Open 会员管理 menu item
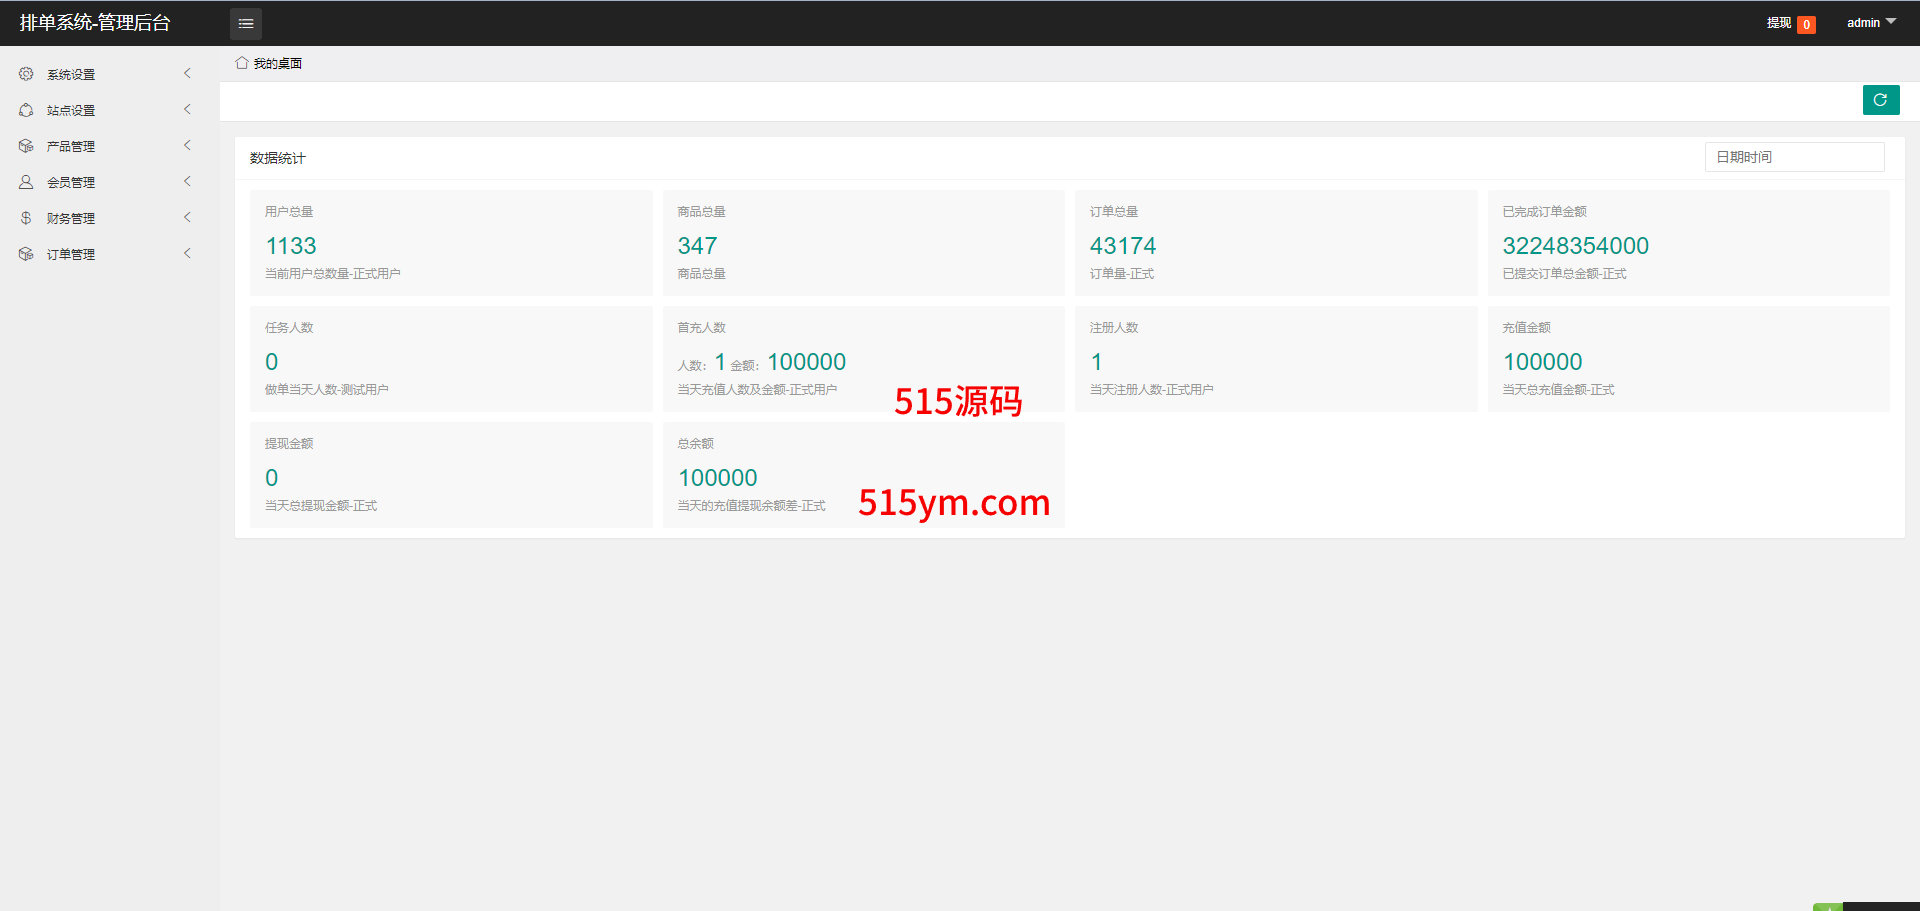Viewport: 1920px width, 911px height. 71,182
